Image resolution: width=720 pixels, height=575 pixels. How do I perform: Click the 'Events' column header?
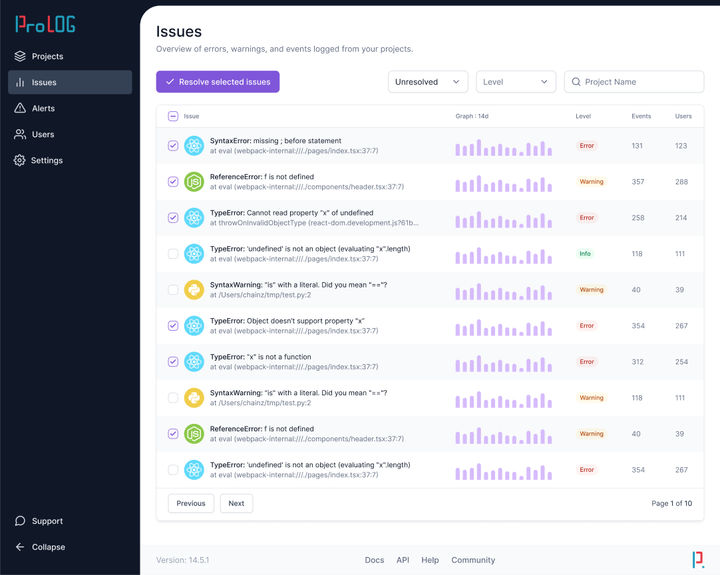point(641,116)
